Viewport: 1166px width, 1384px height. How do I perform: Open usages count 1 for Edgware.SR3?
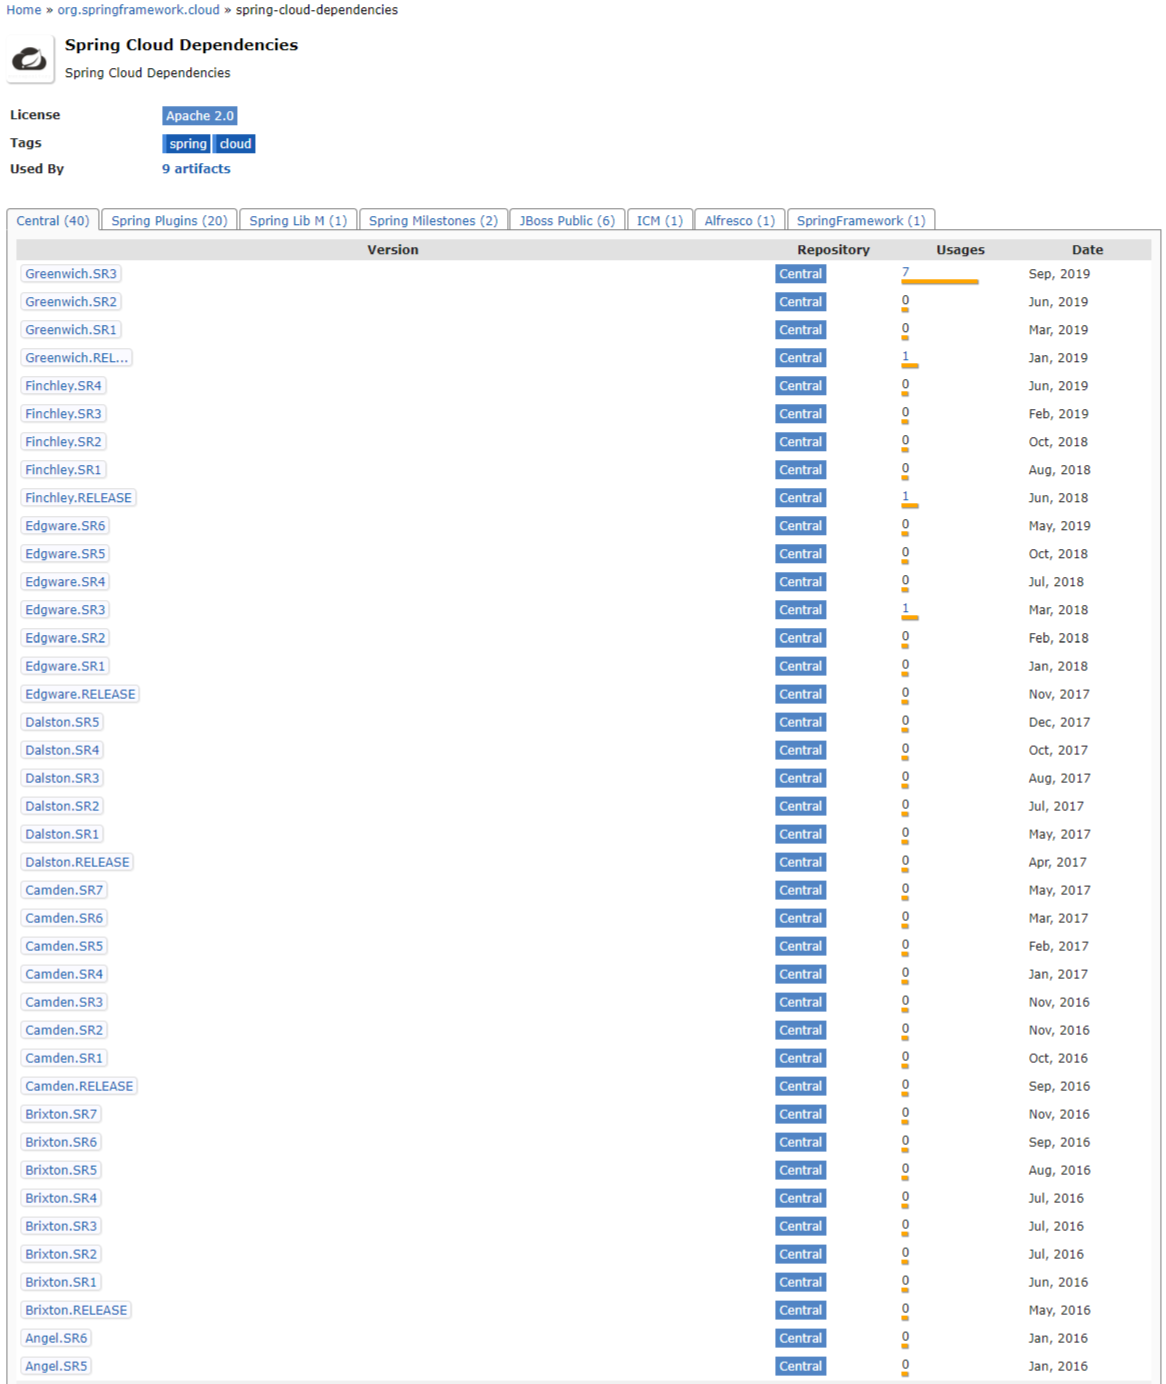click(x=905, y=608)
